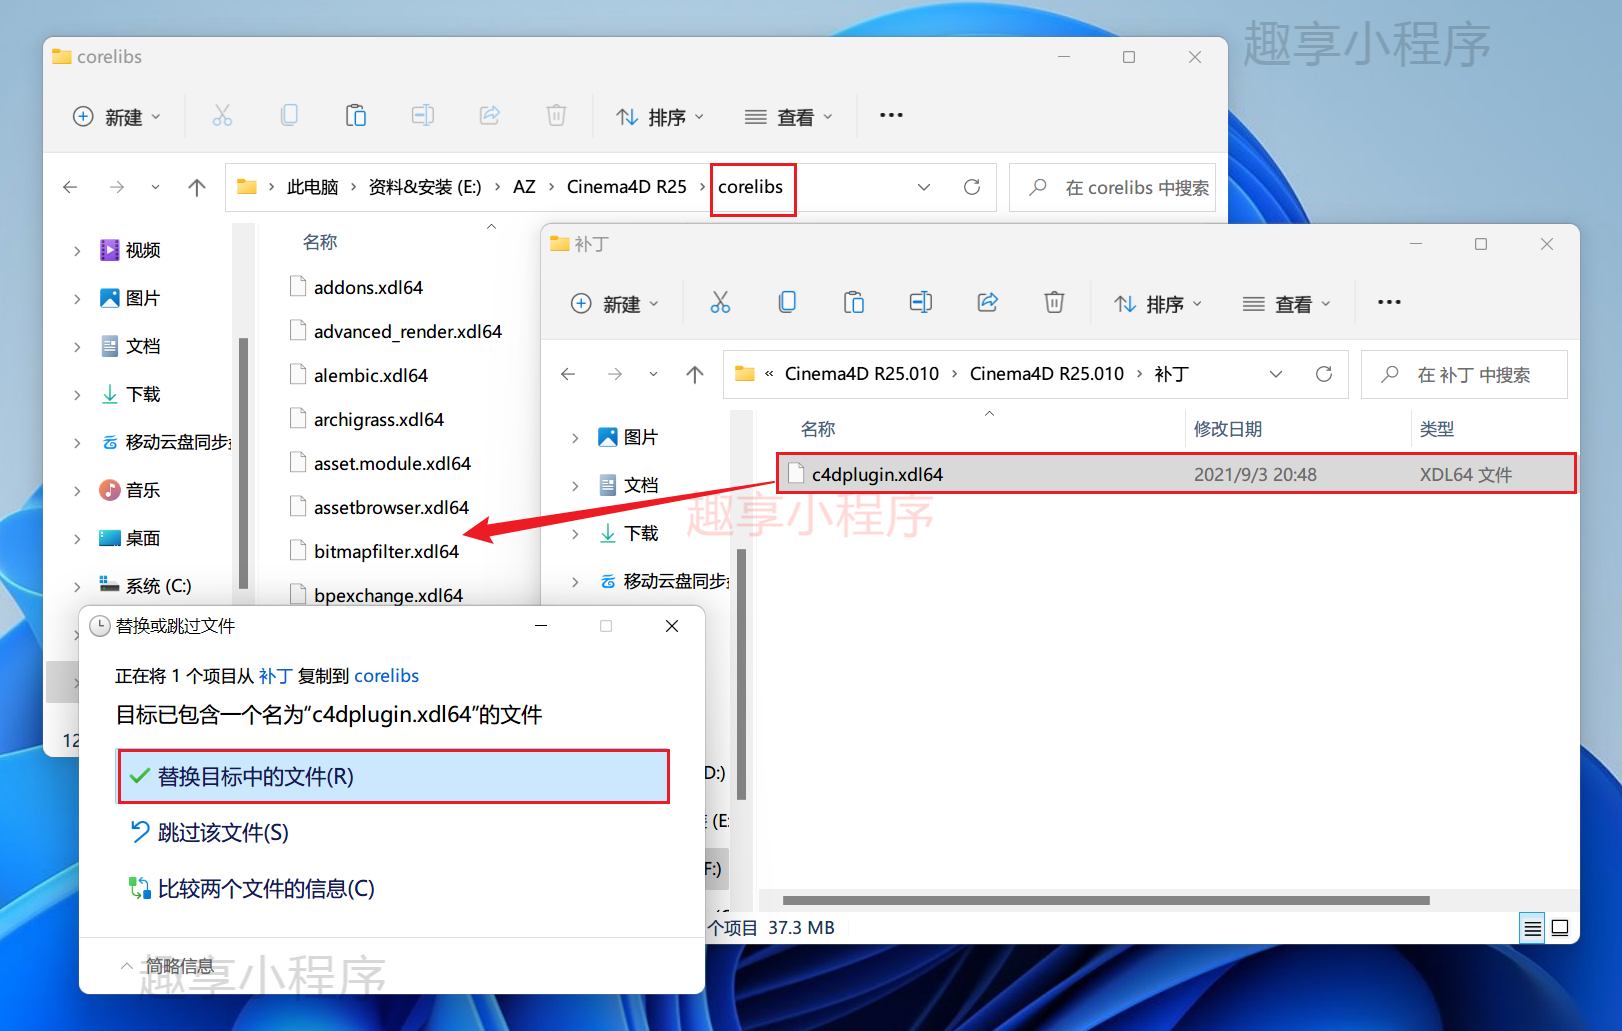Click the share icon in corelibs window toolbar

pos(490,115)
